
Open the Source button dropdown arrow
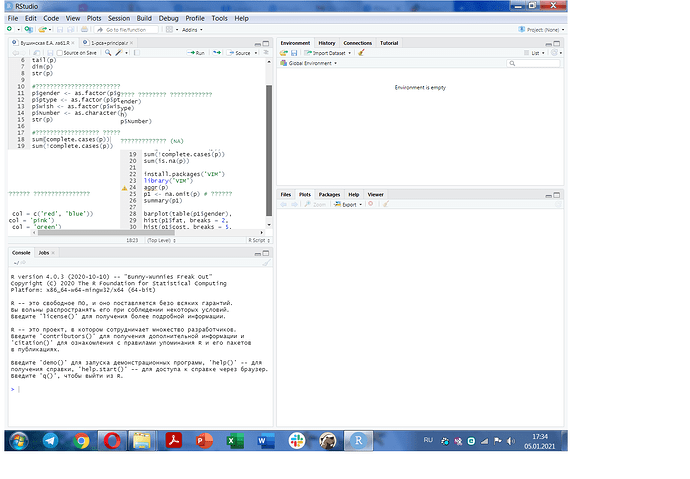click(x=256, y=53)
